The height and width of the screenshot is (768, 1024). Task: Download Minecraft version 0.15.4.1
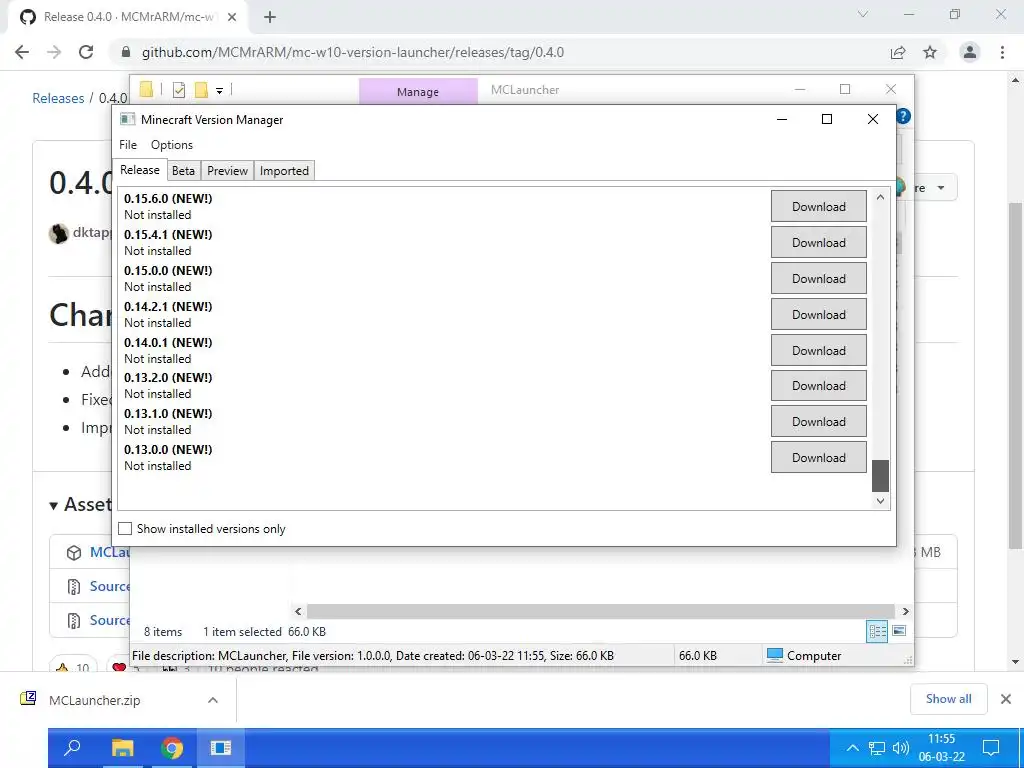click(x=818, y=242)
